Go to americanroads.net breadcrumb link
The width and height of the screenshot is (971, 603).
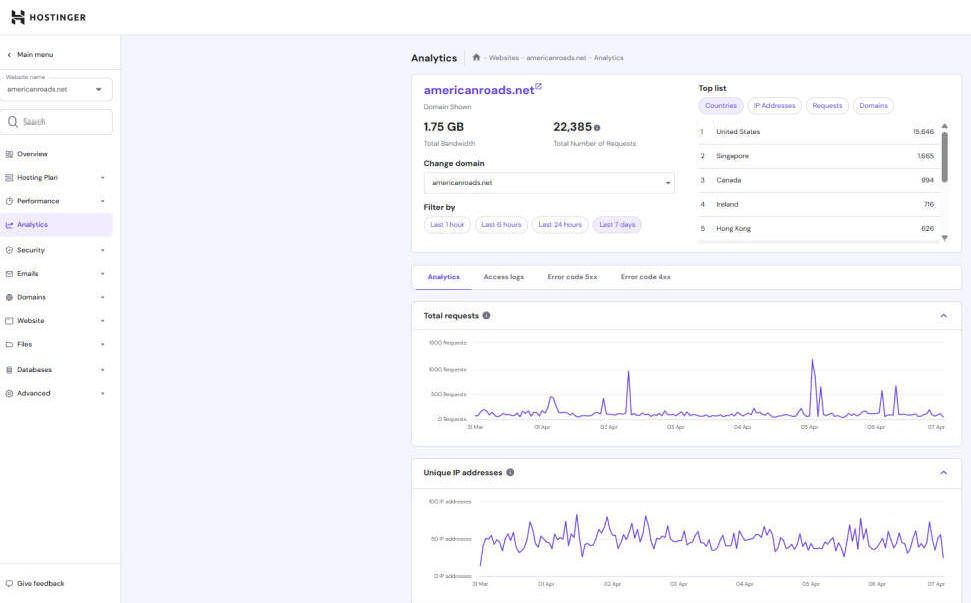tap(556, 58)
